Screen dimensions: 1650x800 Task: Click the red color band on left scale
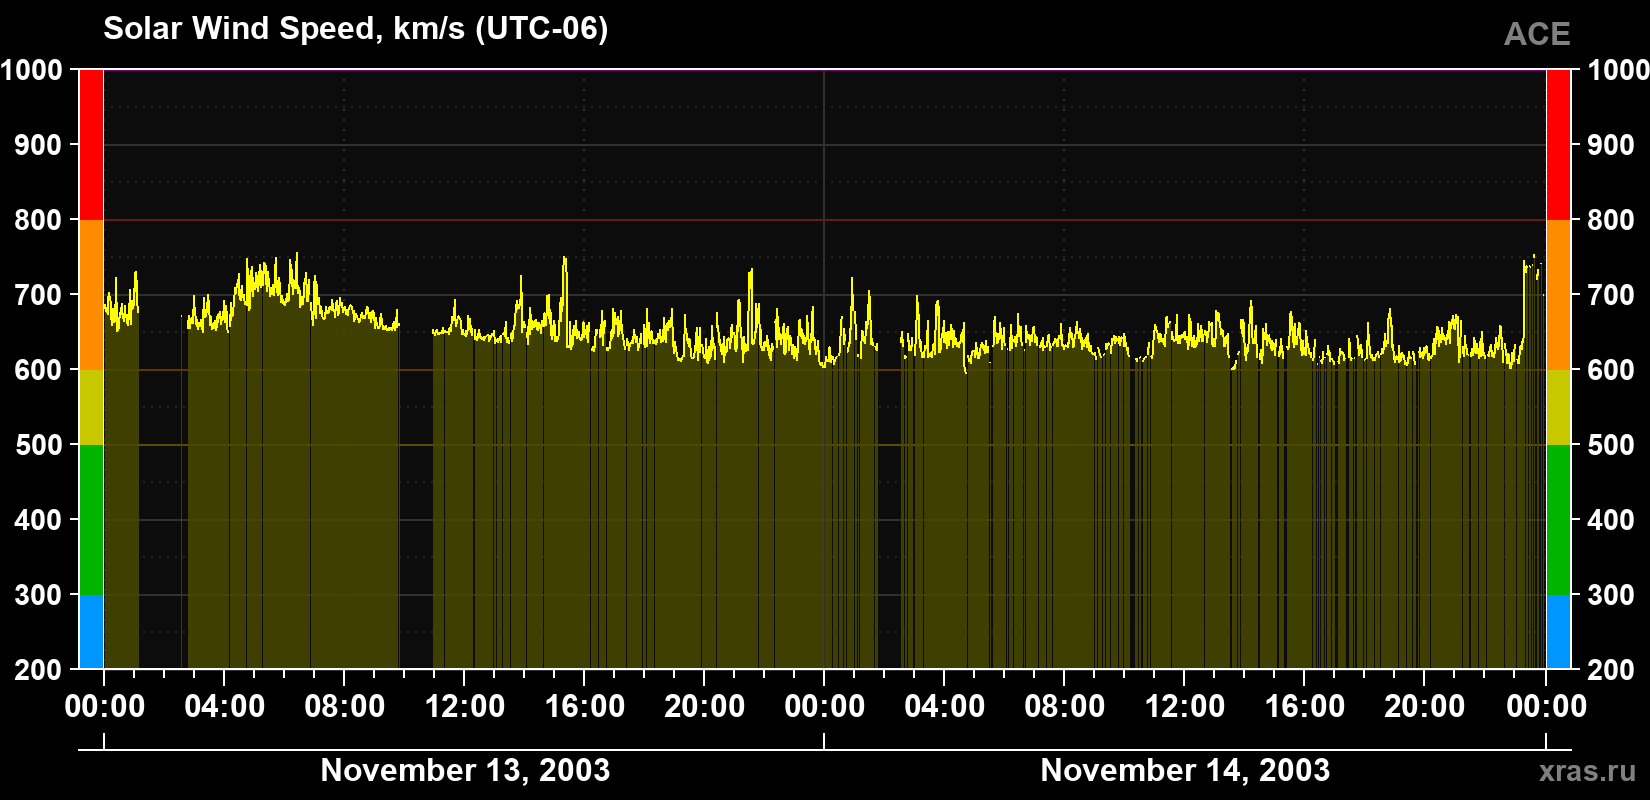pos(91,145)
